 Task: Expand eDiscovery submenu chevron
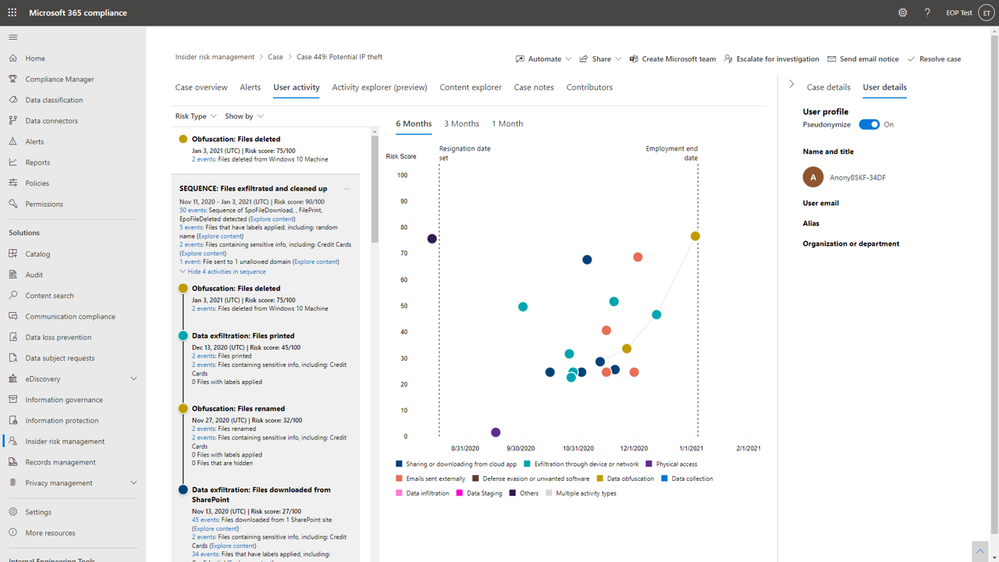(133, 378)
